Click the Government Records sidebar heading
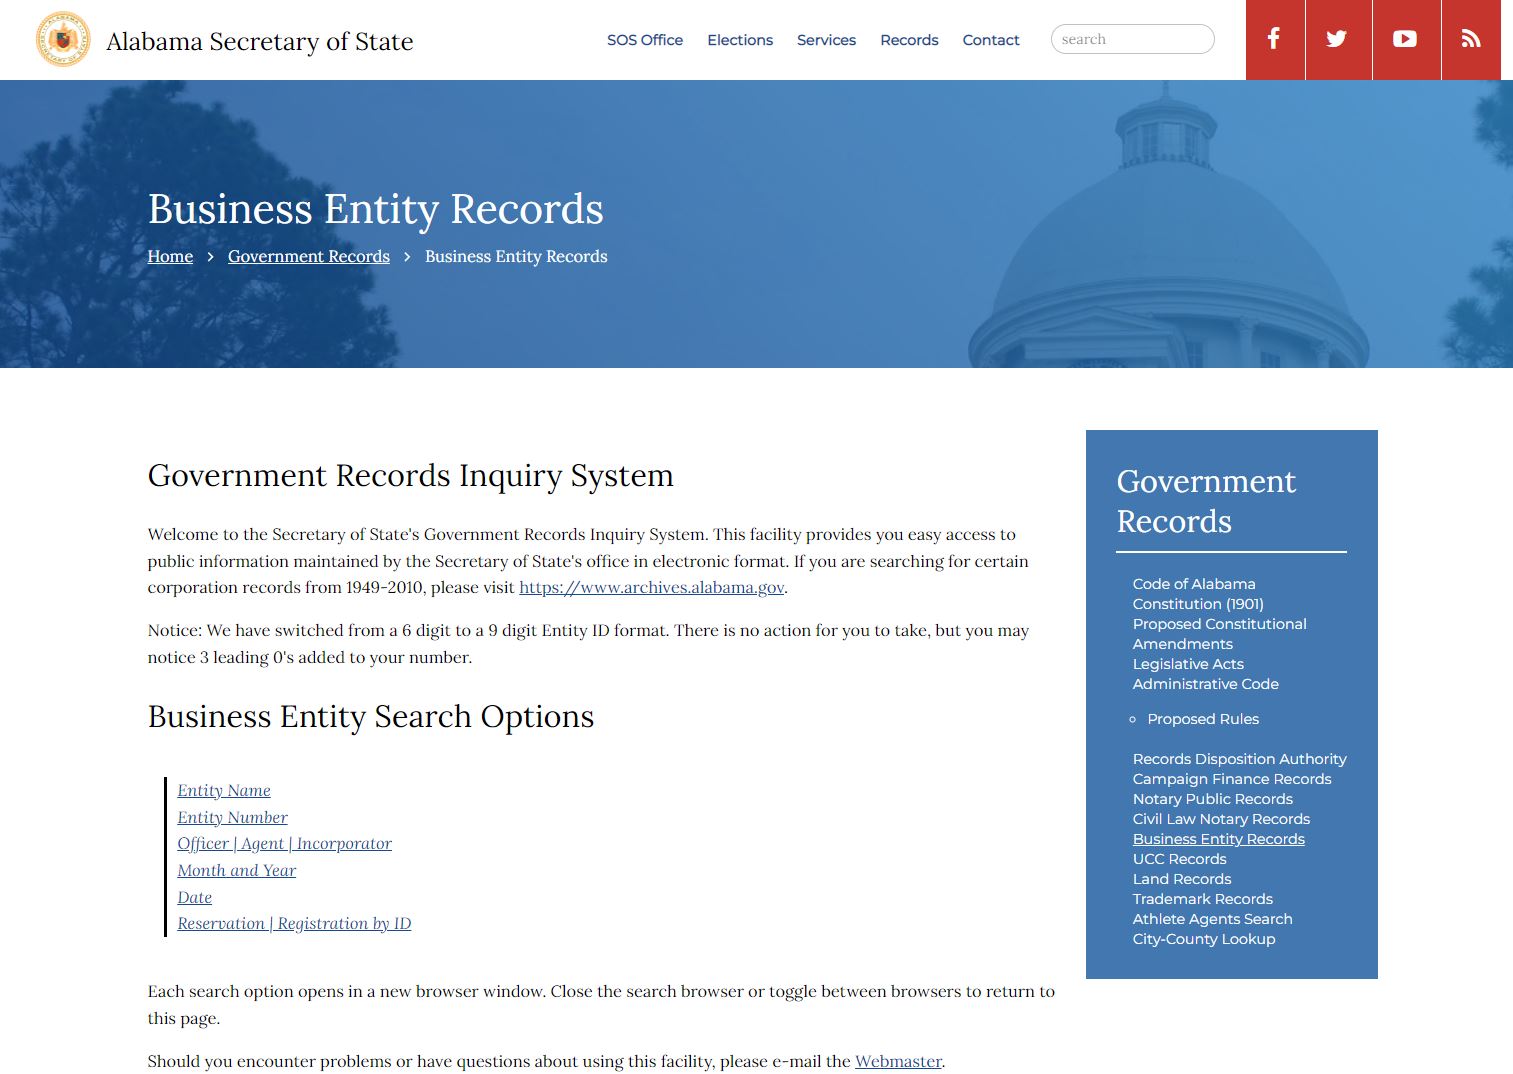1513x1074 pixels. point(1206,501)
